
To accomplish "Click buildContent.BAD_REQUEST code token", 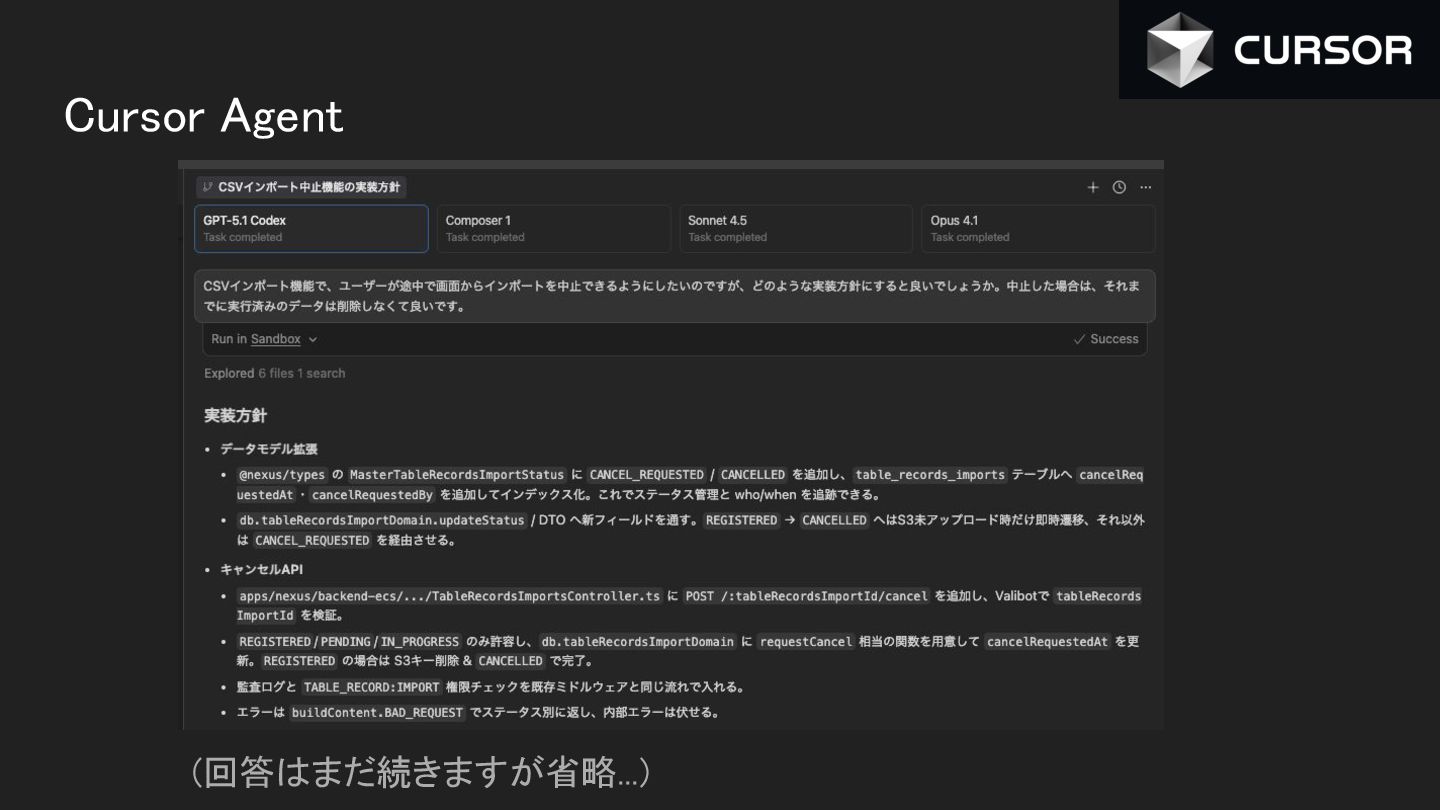I will (378, 713).
